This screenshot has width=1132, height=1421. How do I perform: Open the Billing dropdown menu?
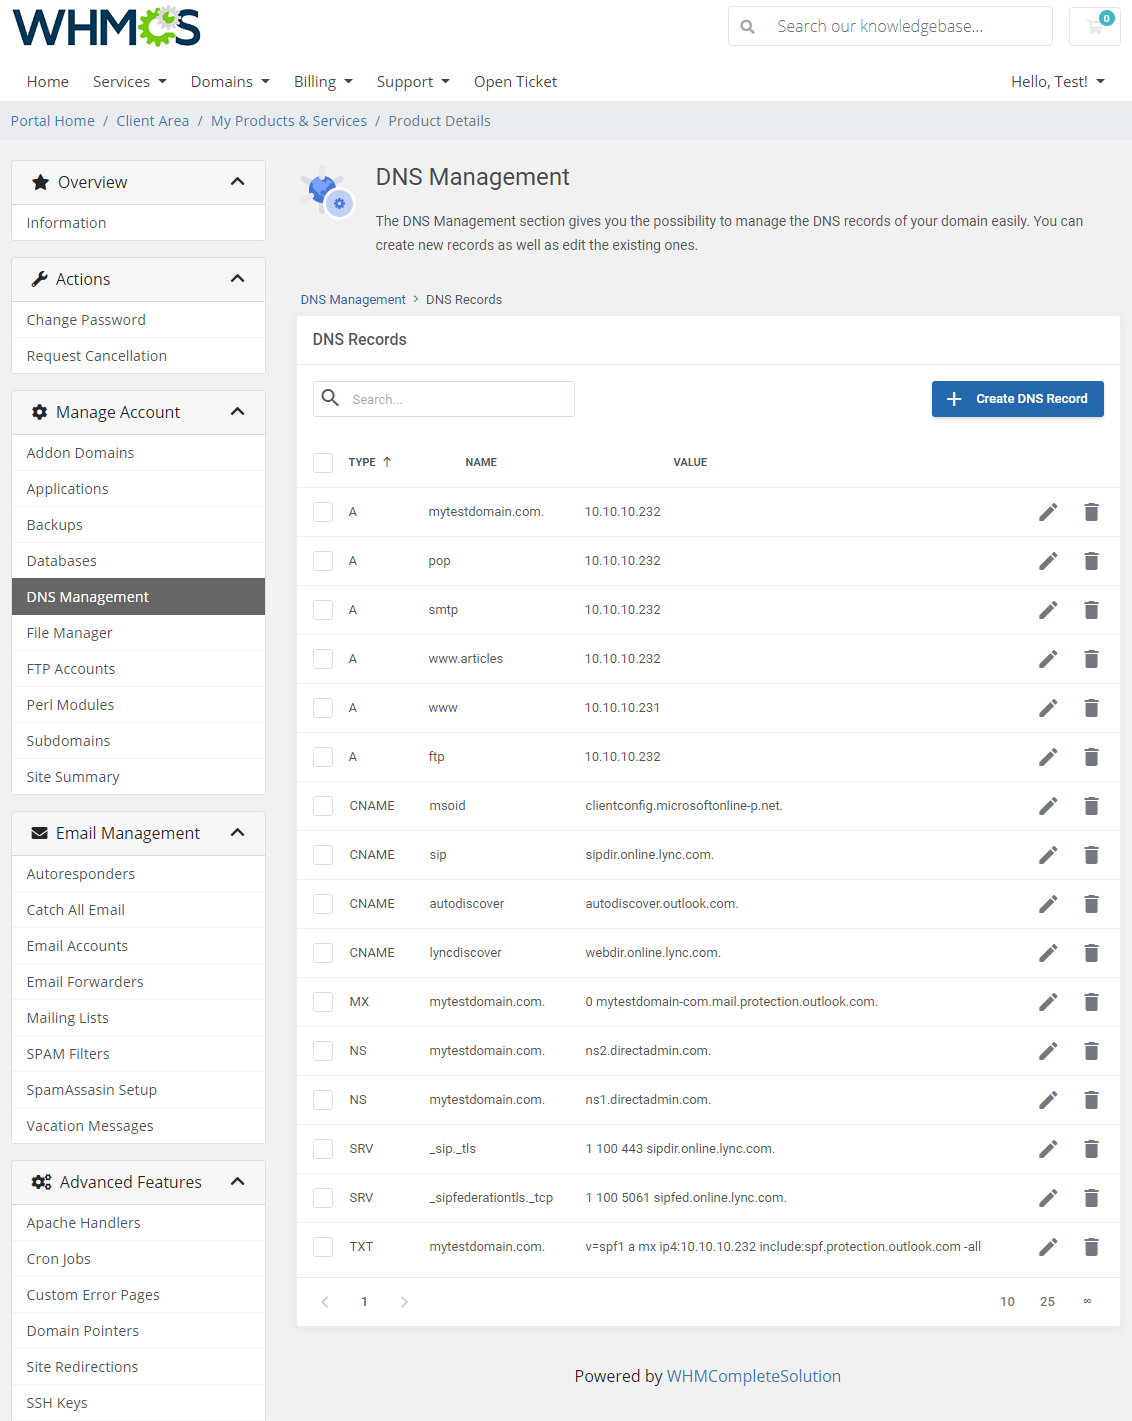322,81
